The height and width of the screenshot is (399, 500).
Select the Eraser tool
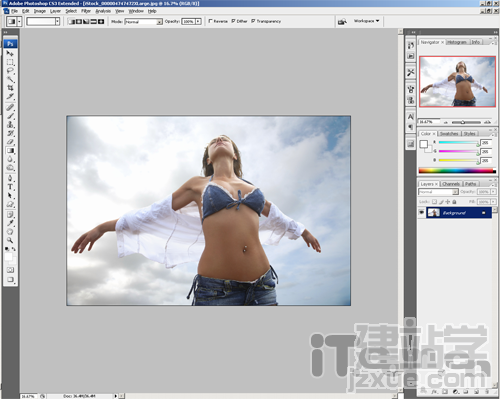(10, 142)
